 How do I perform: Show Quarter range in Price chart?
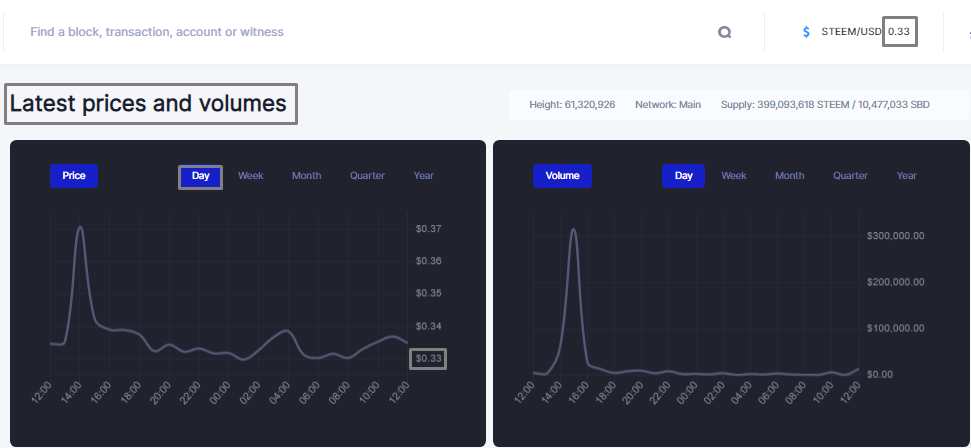(x=367, y=176)
